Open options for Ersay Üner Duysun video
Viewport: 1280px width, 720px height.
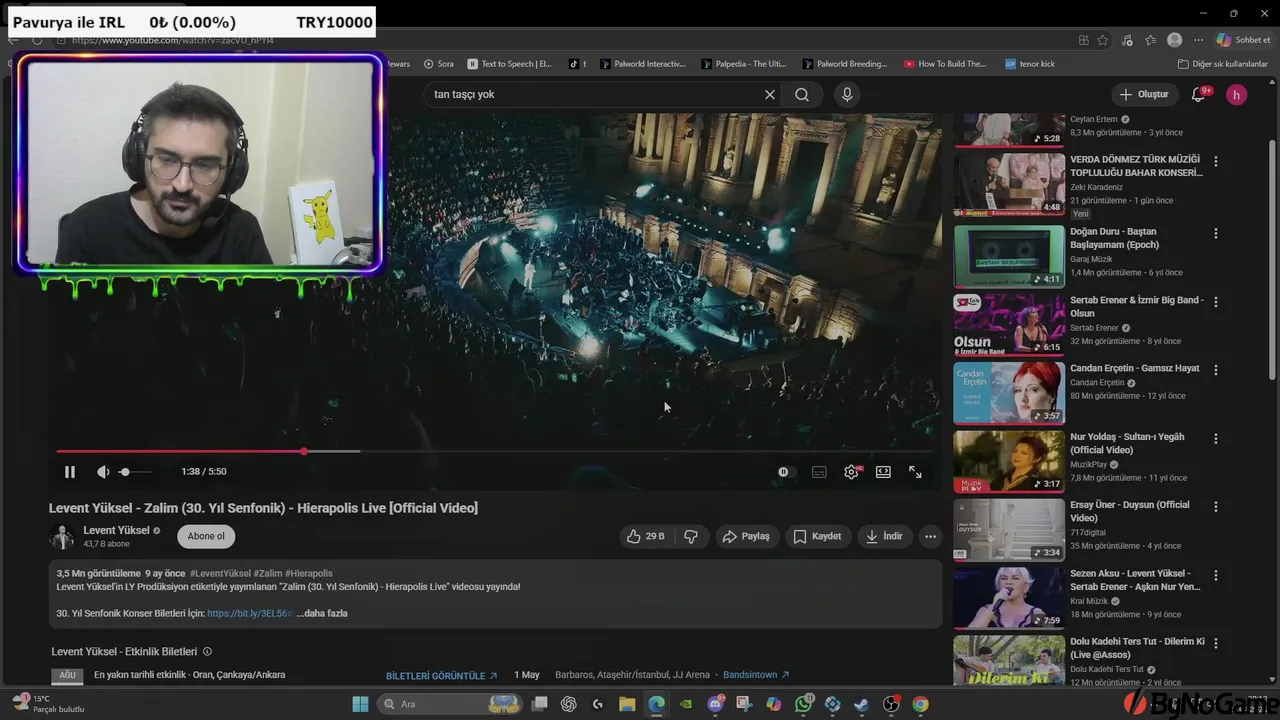(x=1216, y=507)
